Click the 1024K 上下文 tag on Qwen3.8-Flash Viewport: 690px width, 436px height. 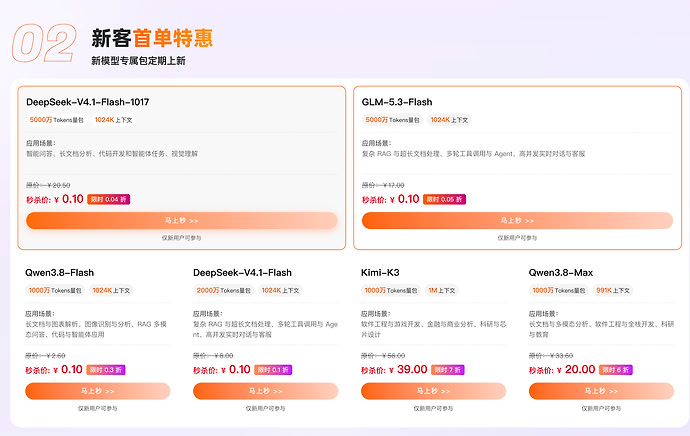coord(111,290)
